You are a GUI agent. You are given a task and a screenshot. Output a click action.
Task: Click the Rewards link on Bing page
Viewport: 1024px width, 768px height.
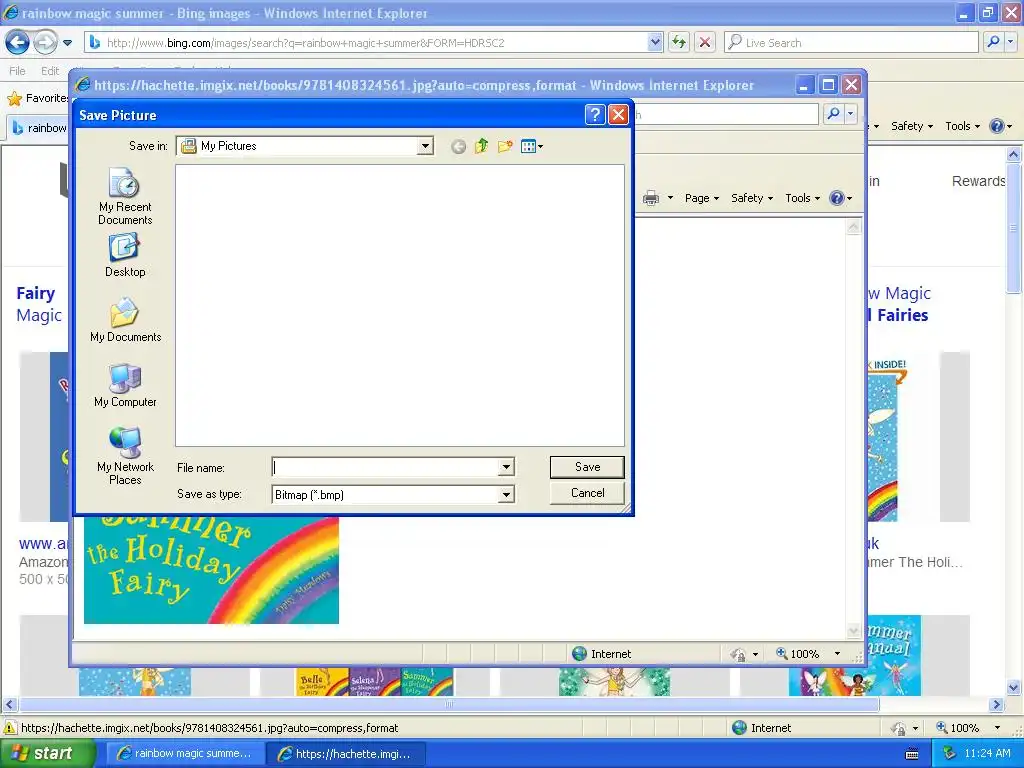click(x=978, y=181)
